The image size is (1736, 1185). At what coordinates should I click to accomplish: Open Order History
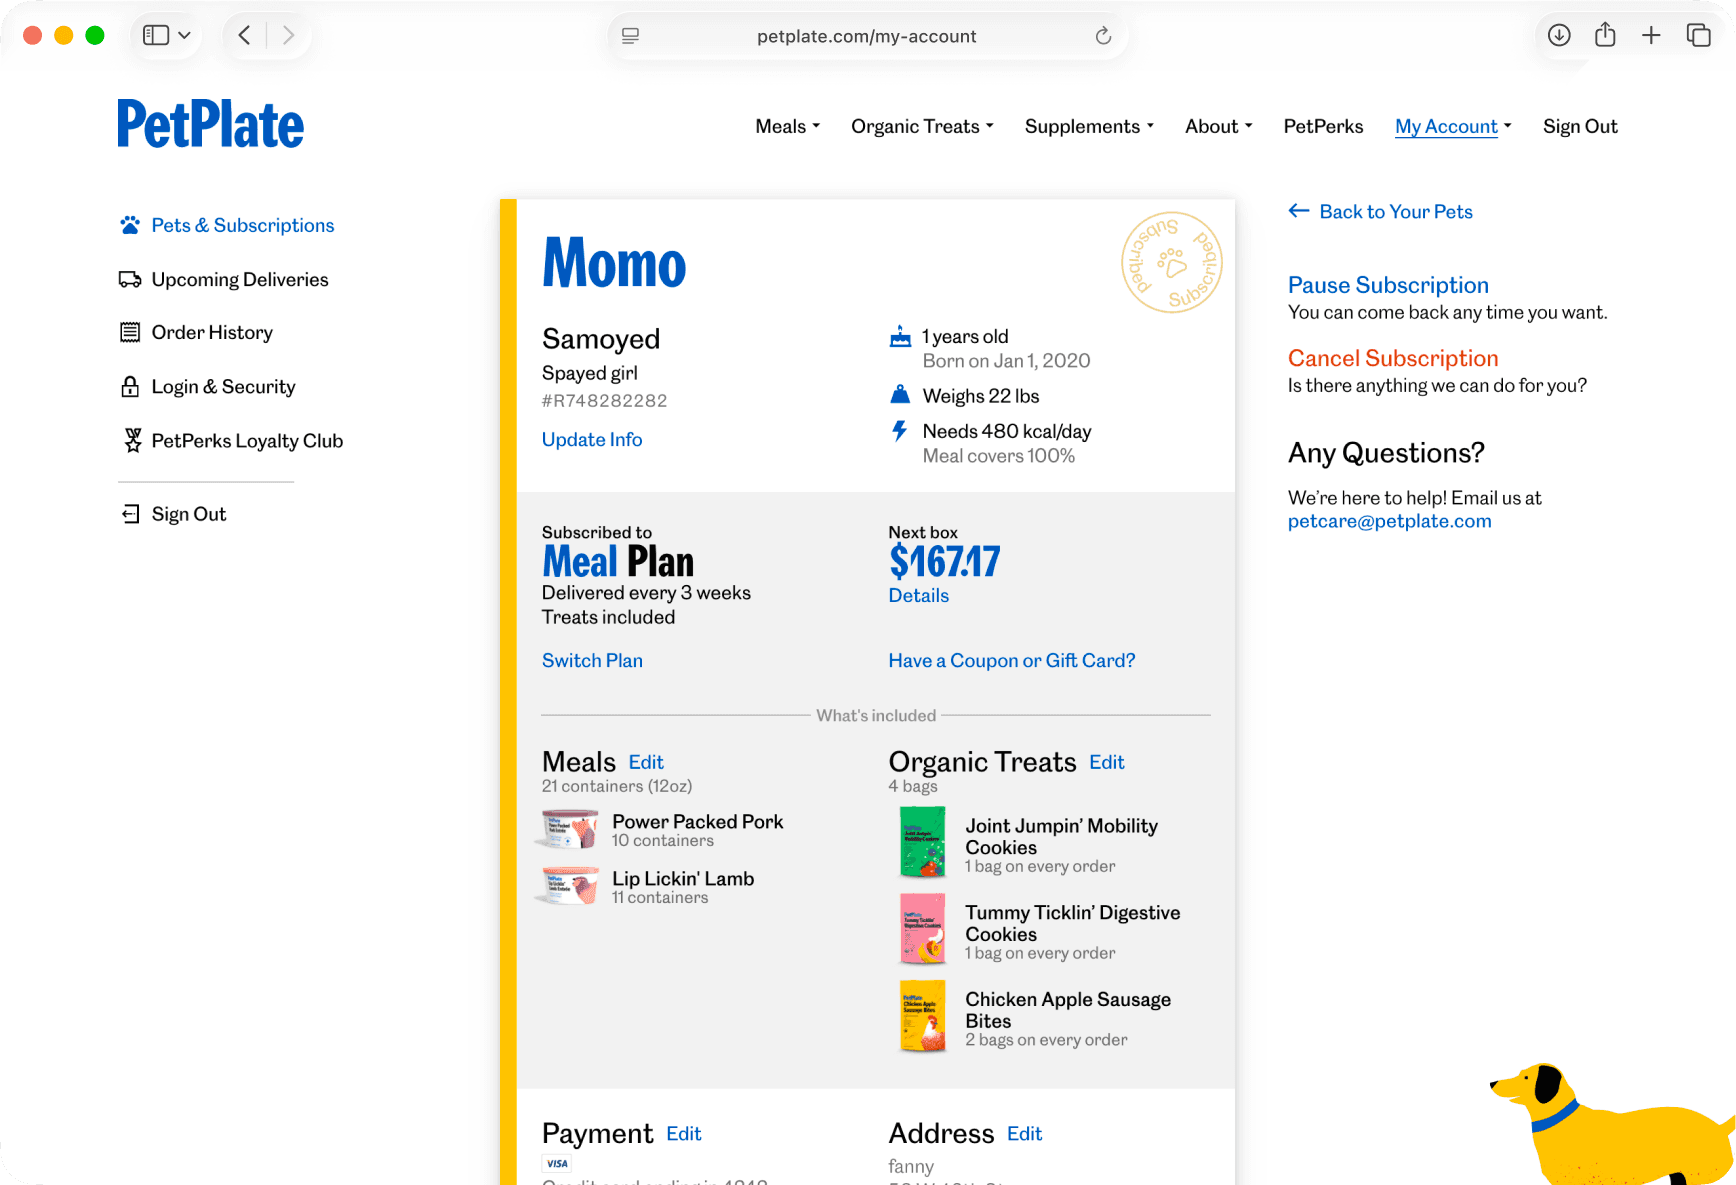point(212,332)
